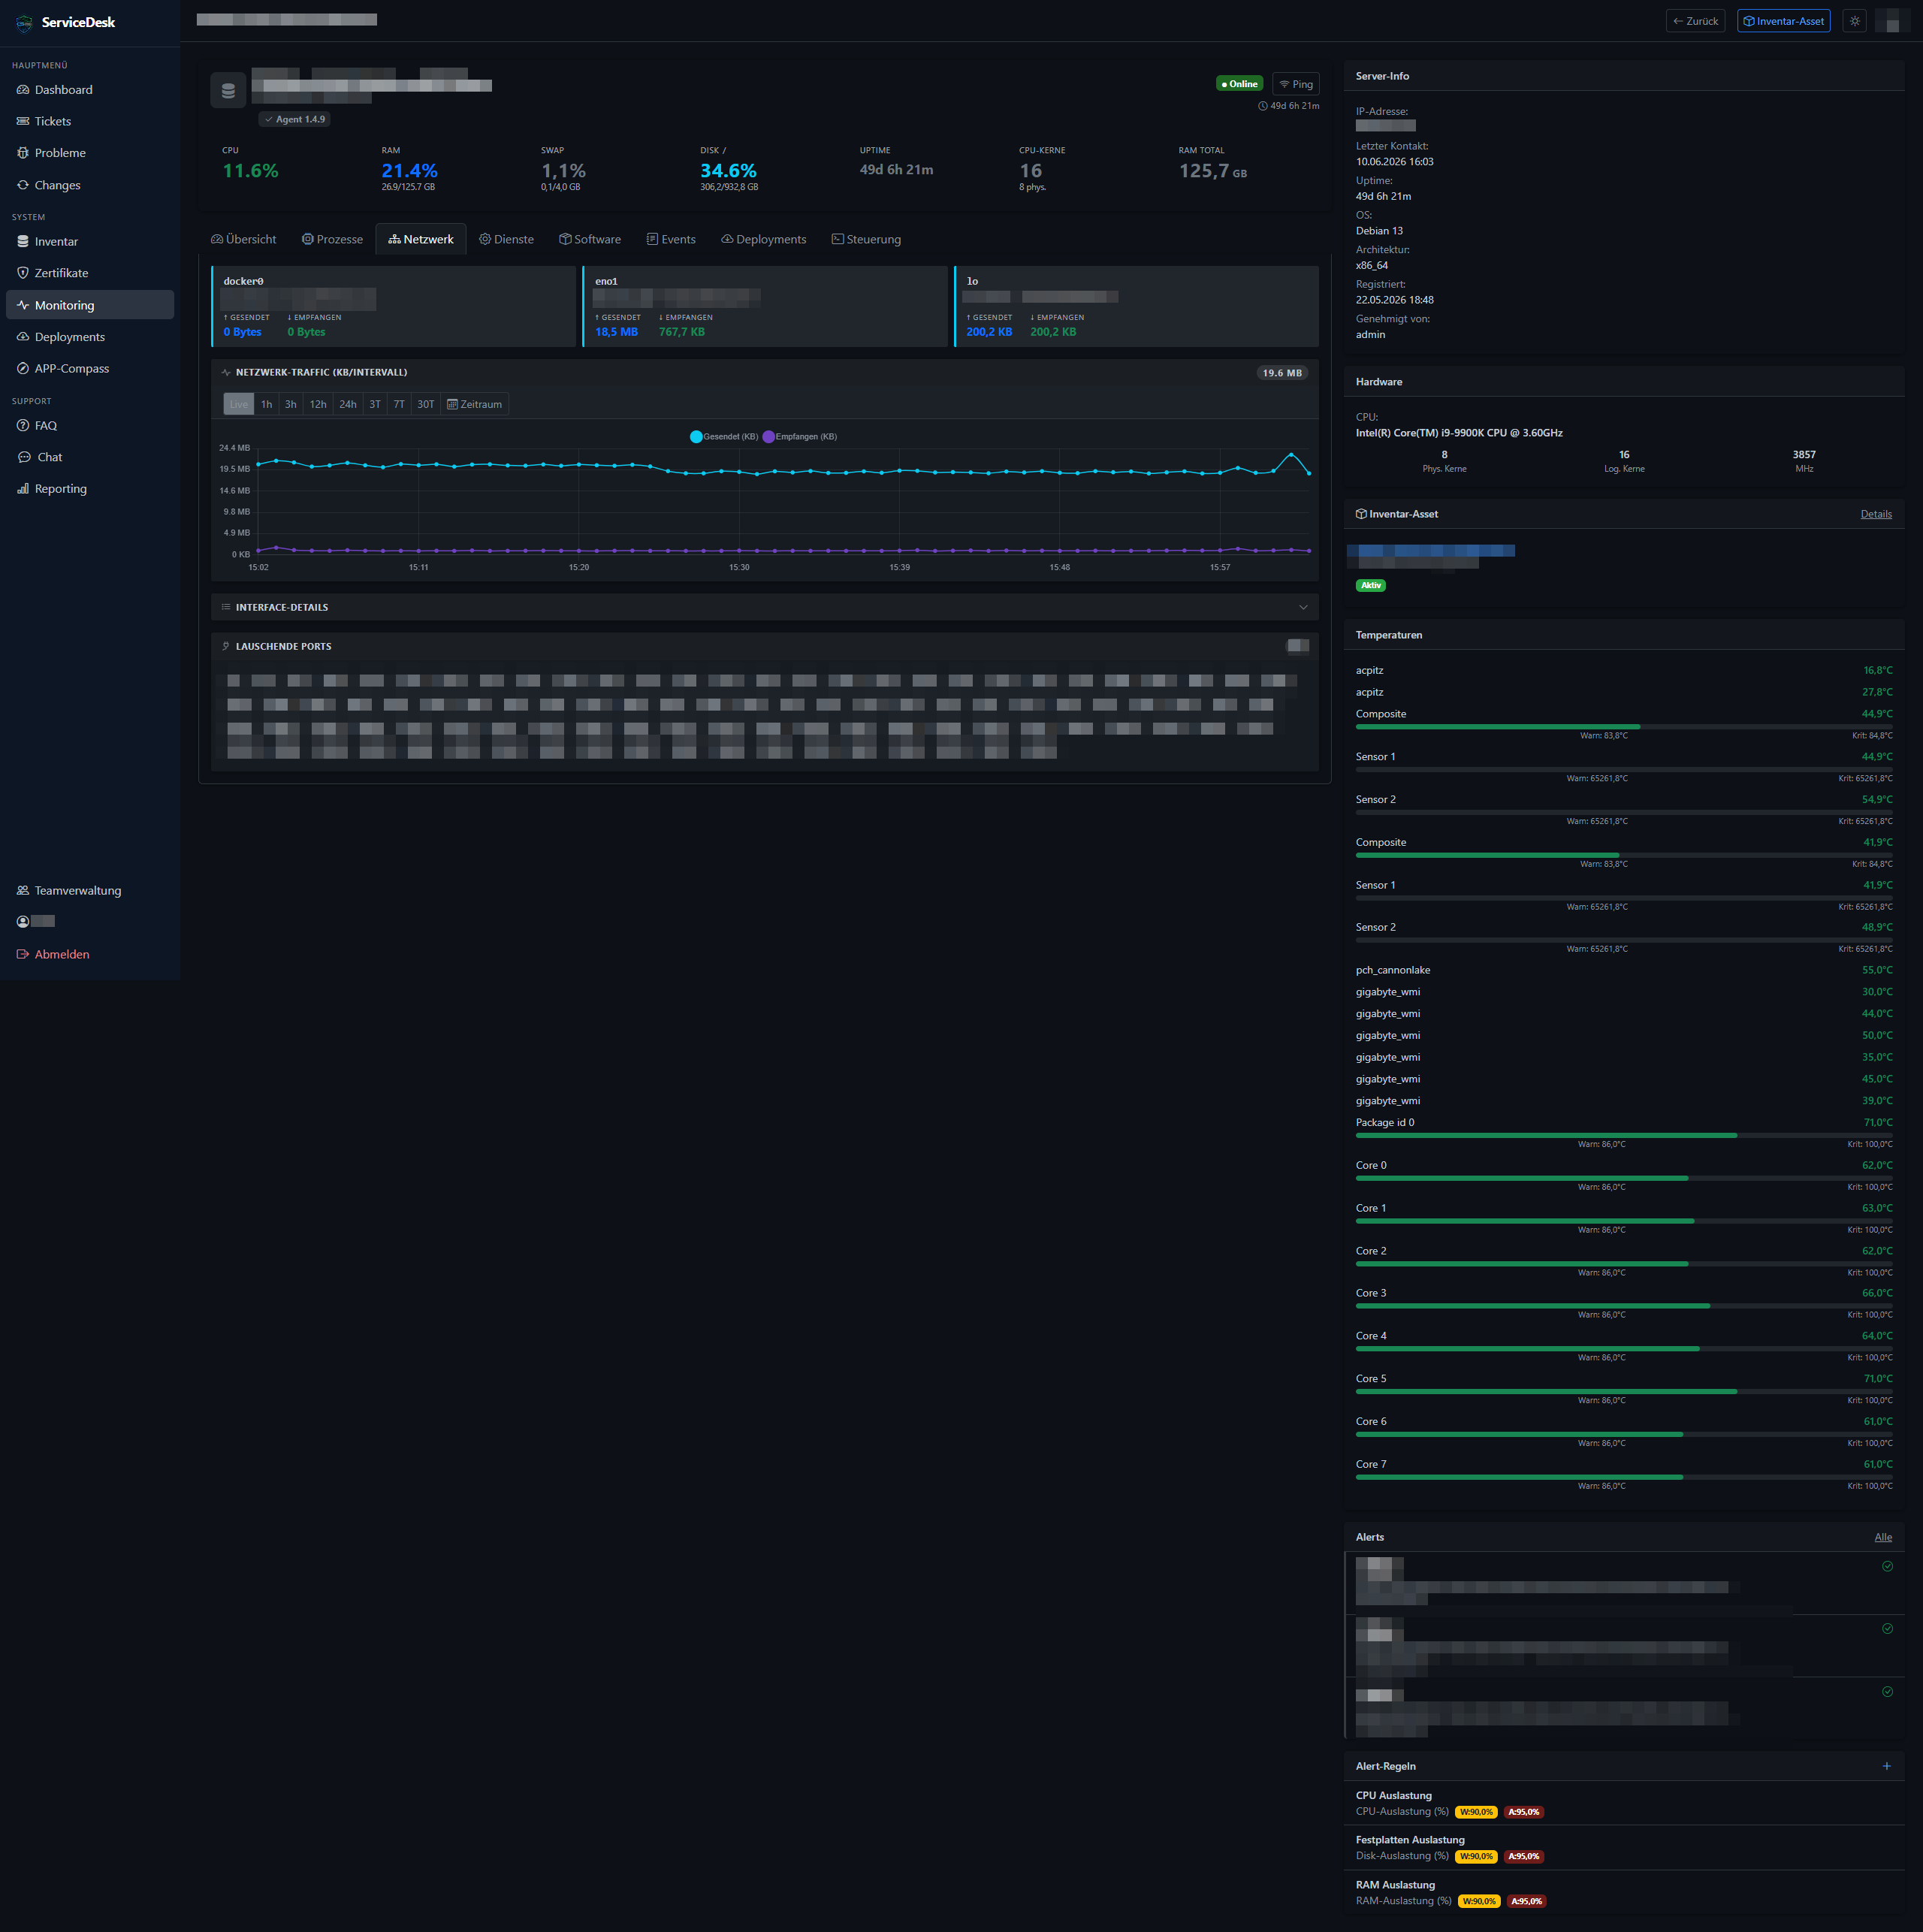Click the Monitoring pulse icon
Viewport: 1923px width, 1932px height.
click(23, 305)
